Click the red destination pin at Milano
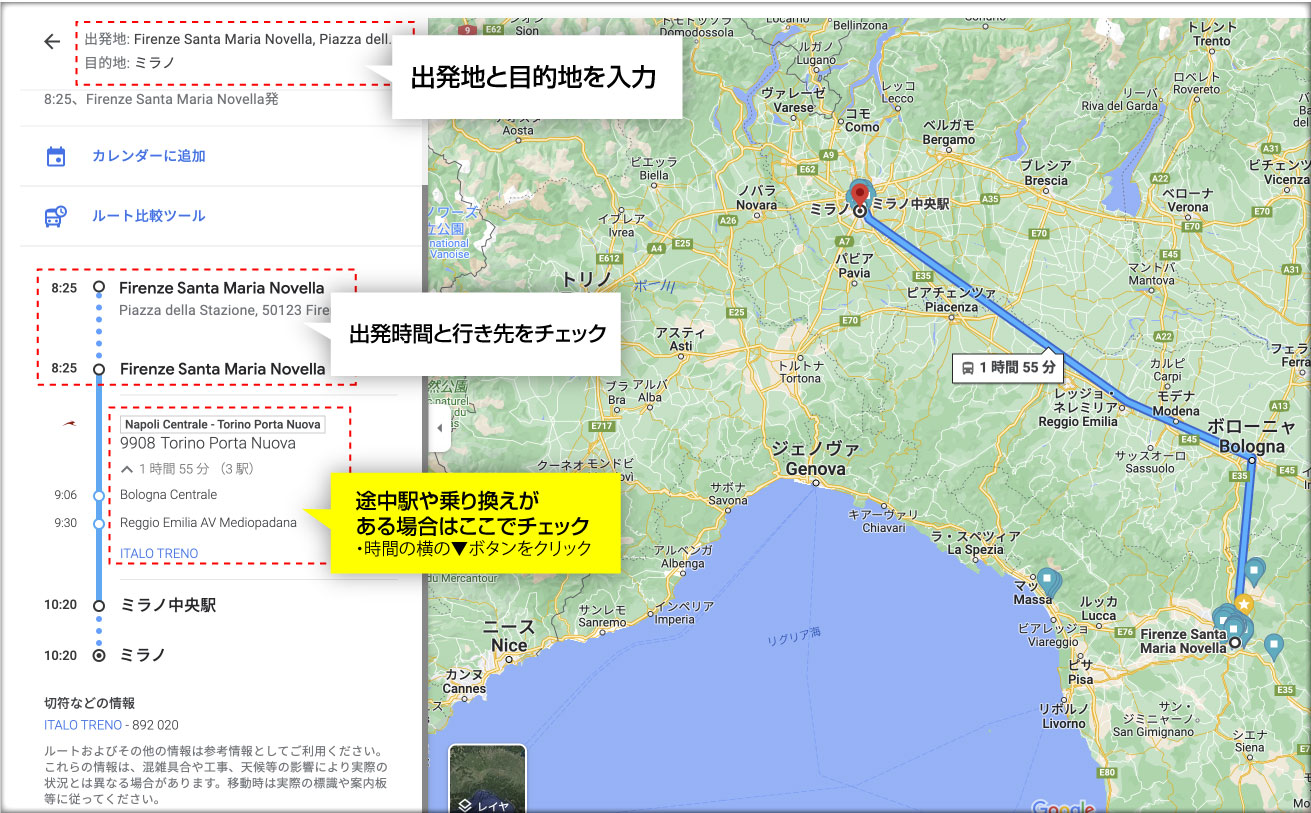 point(859,195)
